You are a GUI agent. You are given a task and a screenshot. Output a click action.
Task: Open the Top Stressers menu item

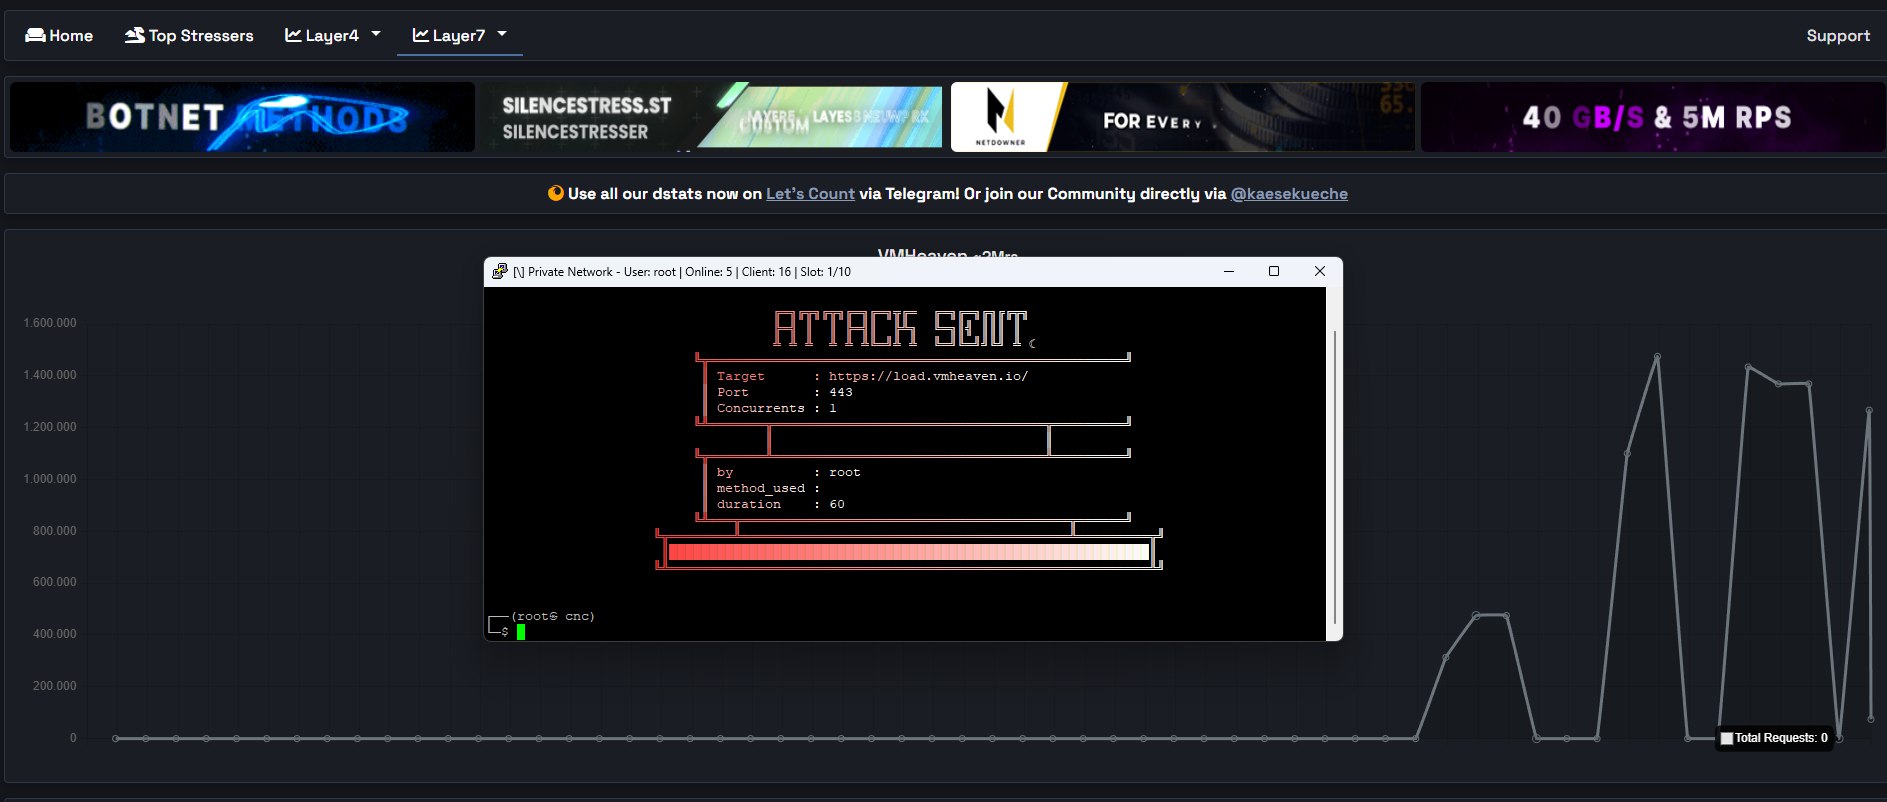200,35
